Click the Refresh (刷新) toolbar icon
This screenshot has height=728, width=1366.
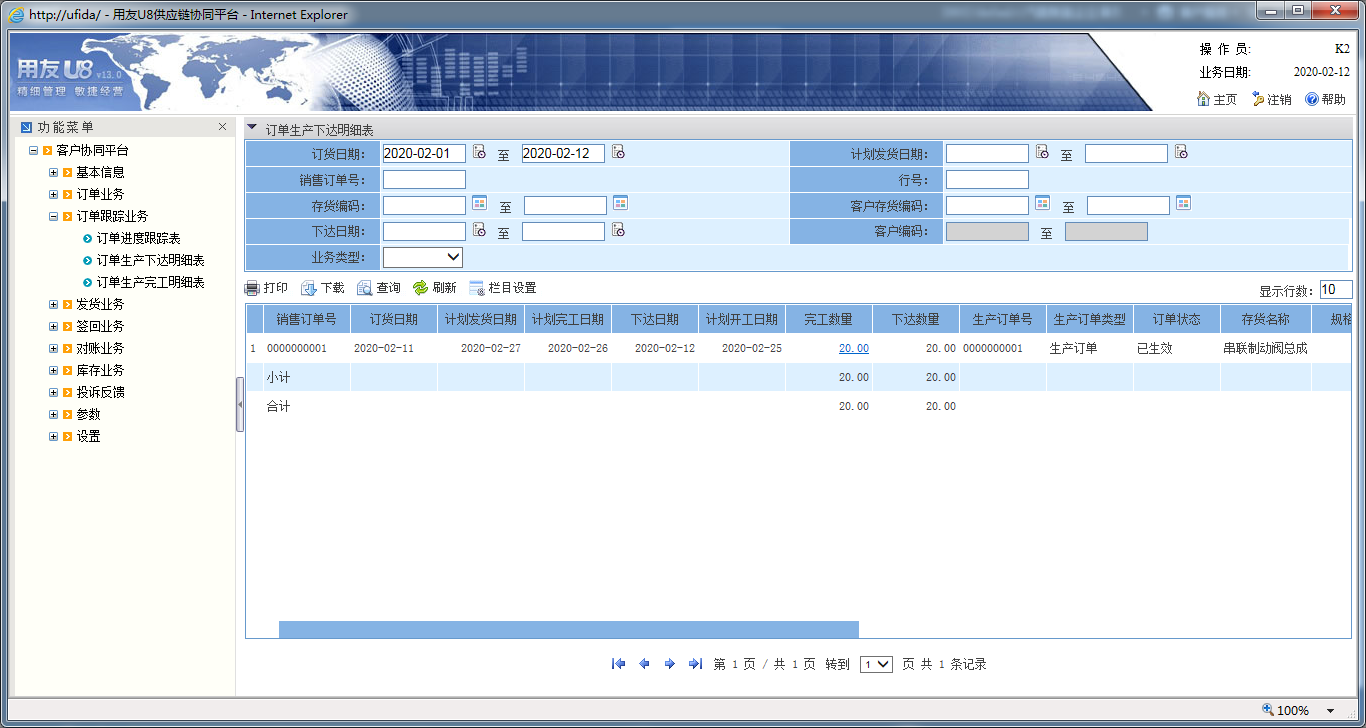421,288
